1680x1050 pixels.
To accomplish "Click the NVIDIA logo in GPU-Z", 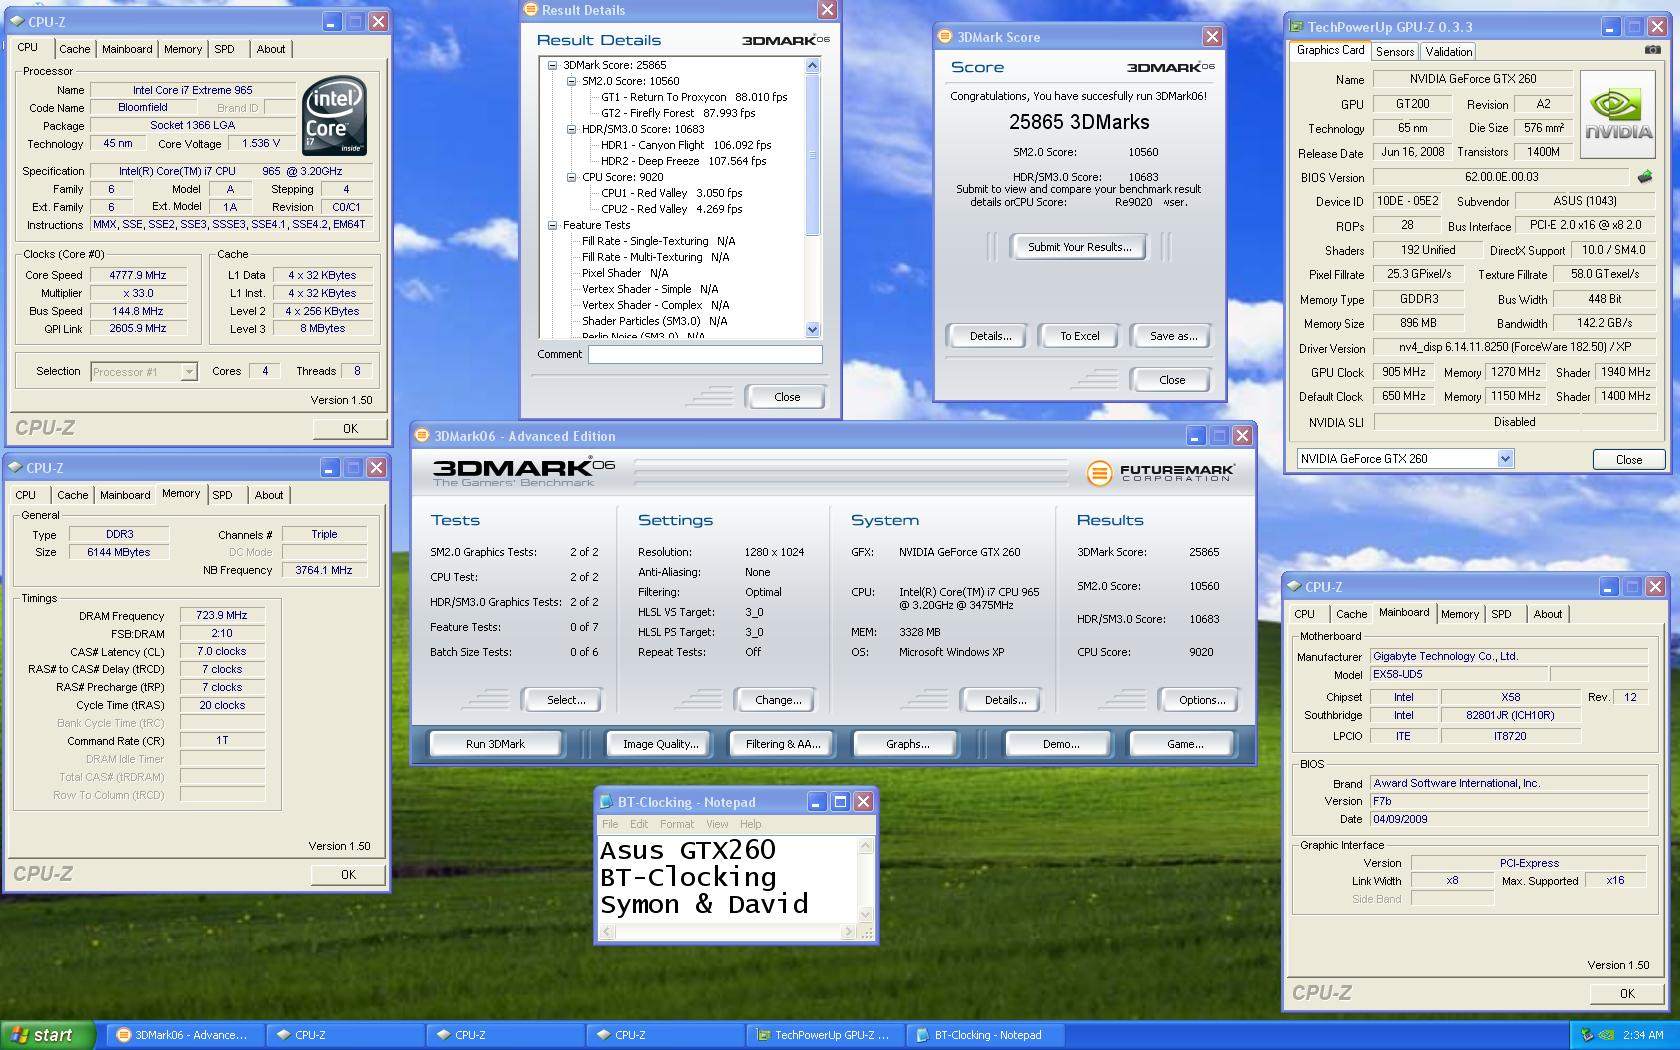I will click(x=1618, y=115).
